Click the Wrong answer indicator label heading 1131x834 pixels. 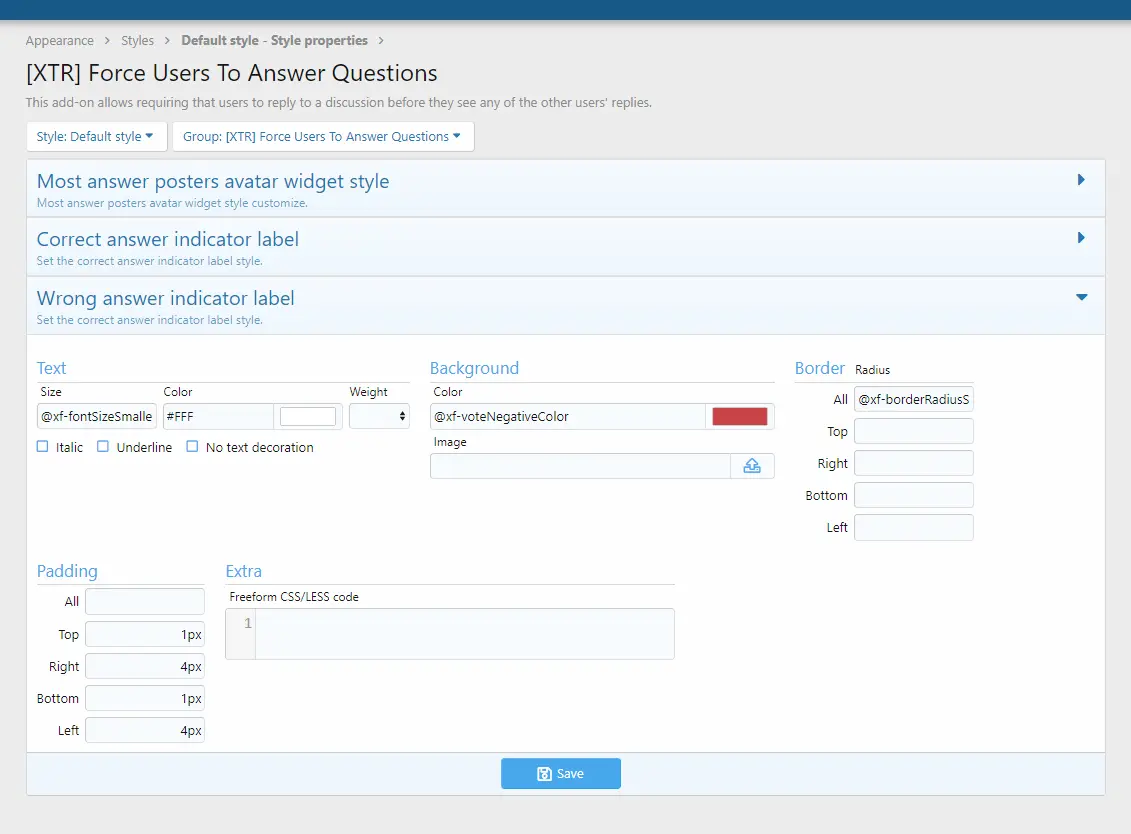[x=165, y=298]
